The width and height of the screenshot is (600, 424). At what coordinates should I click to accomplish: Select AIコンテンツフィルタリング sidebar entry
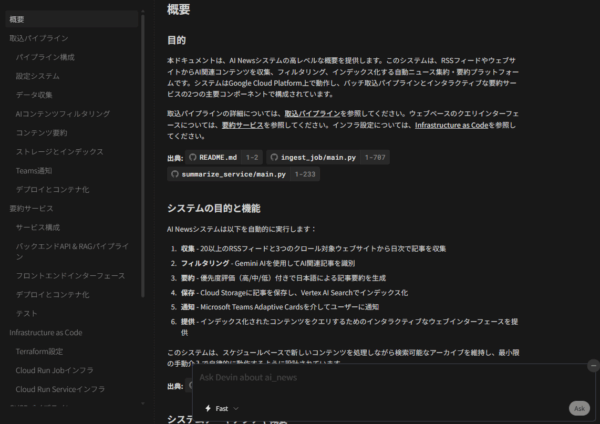pyautogui.click(x=63, y=114)
